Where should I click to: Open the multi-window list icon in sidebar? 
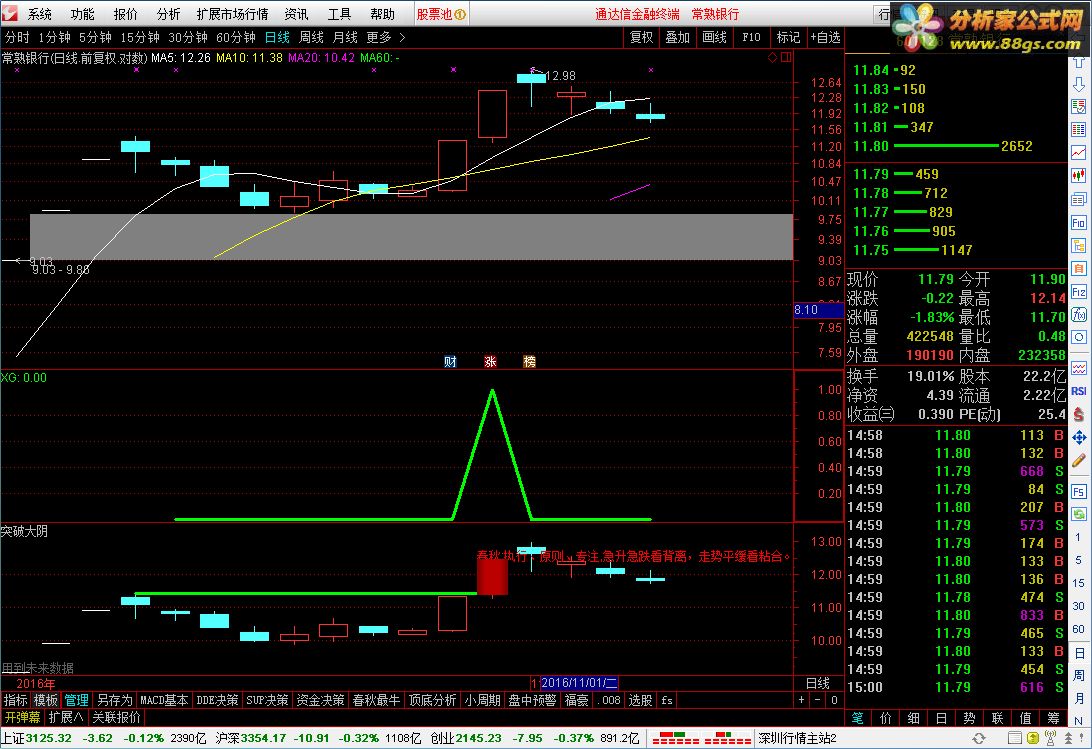point(1079,199)
